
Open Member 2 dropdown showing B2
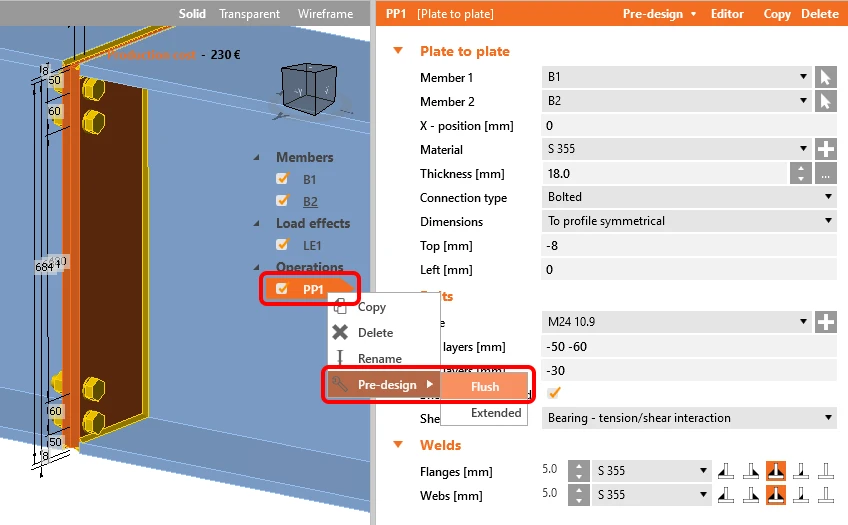pyautogui.click(x=677, y=101)
